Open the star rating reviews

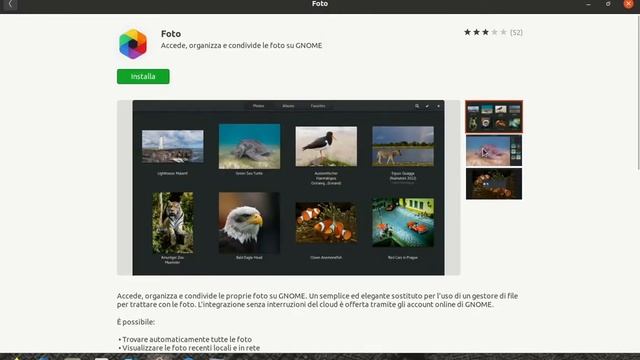[485, 32]
